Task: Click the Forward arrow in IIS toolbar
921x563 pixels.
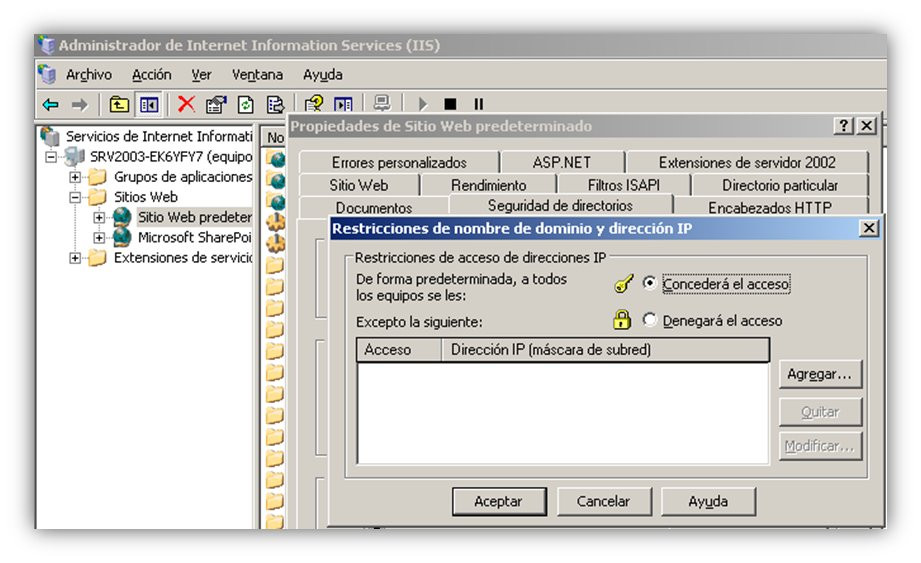Action: (x=79, y=104)
